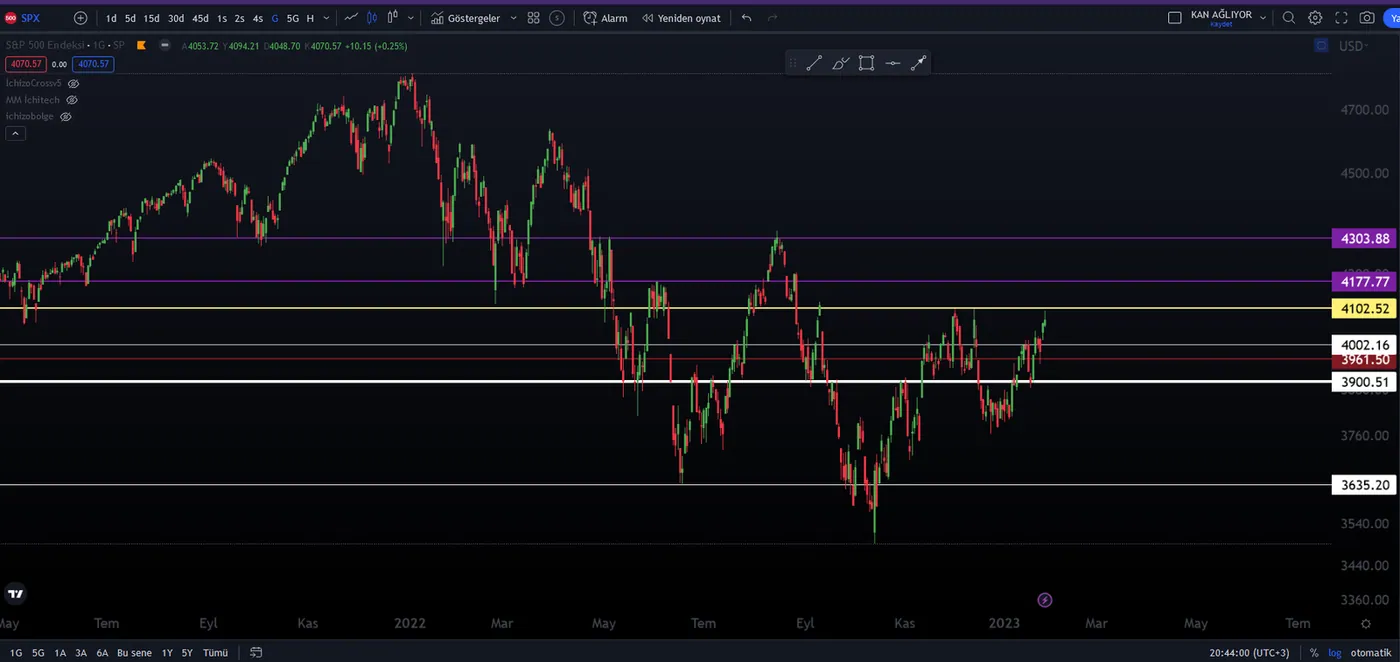Click the gray minus circle in legend
The height and width of the screenshot is (662, 1400).
point(165,45)
